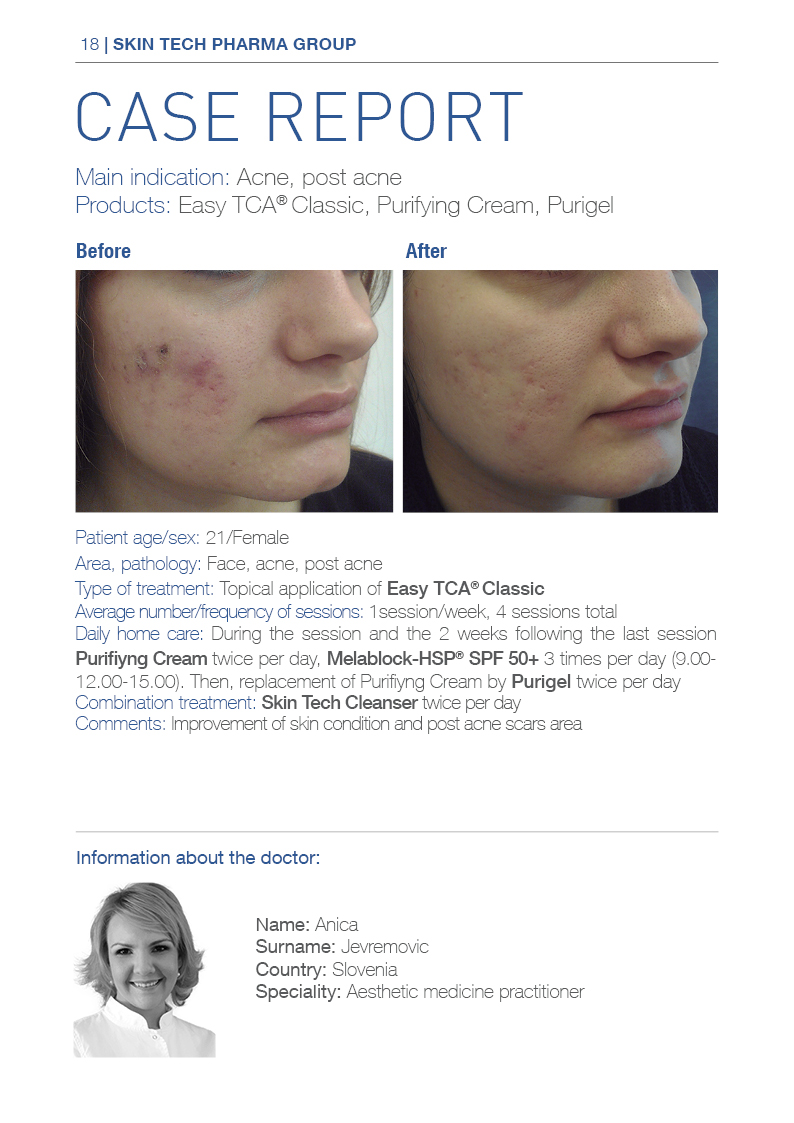This screenshot has height=1123, width=794.
Task: Click the Before acne photo
Action: click(x=234, y=391)
